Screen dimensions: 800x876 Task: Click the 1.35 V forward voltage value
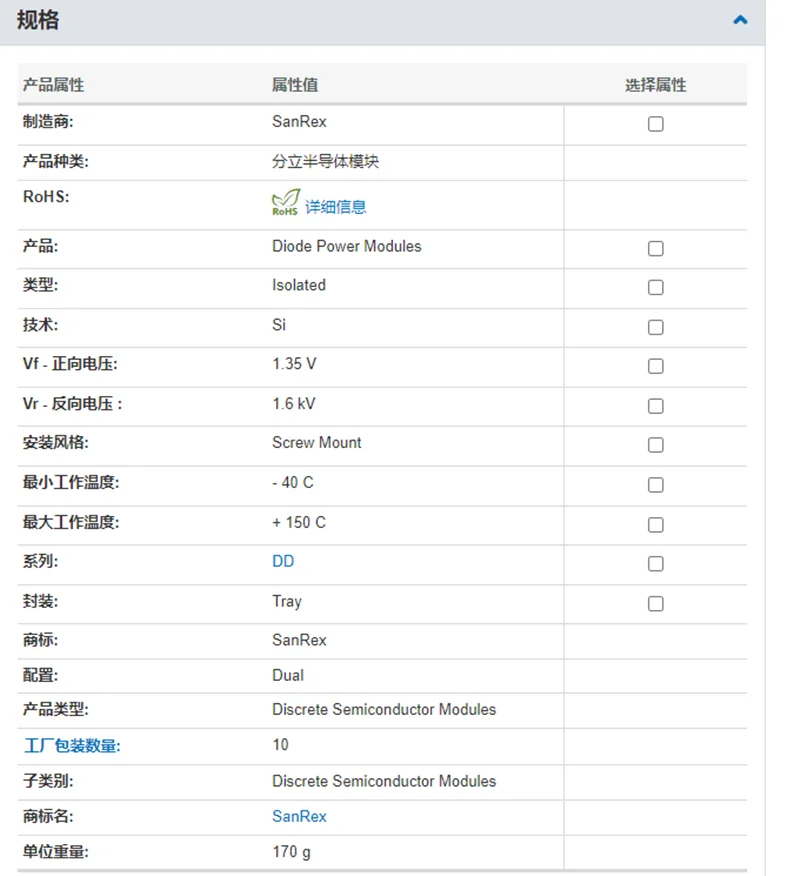[x=294, y=364]
